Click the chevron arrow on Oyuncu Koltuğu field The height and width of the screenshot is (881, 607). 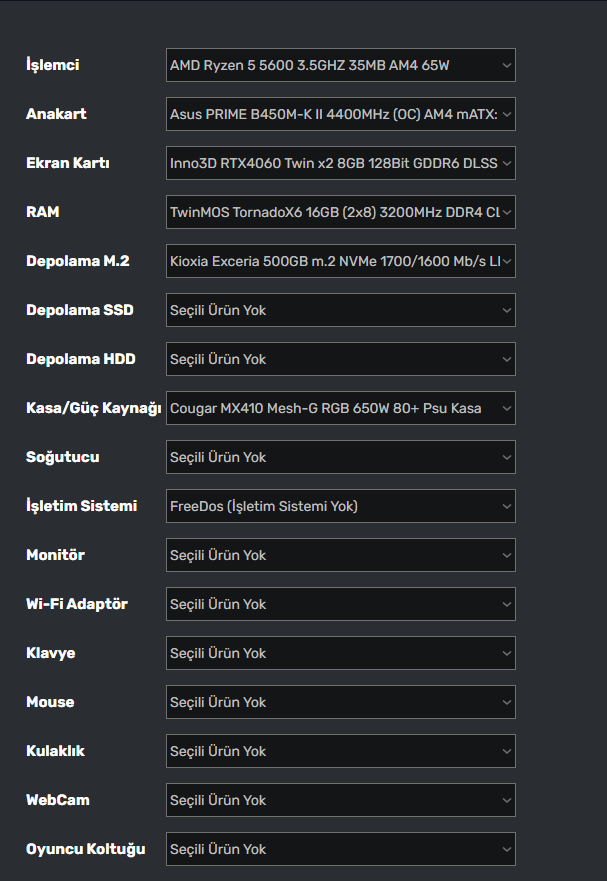click(x=506, y=849)
